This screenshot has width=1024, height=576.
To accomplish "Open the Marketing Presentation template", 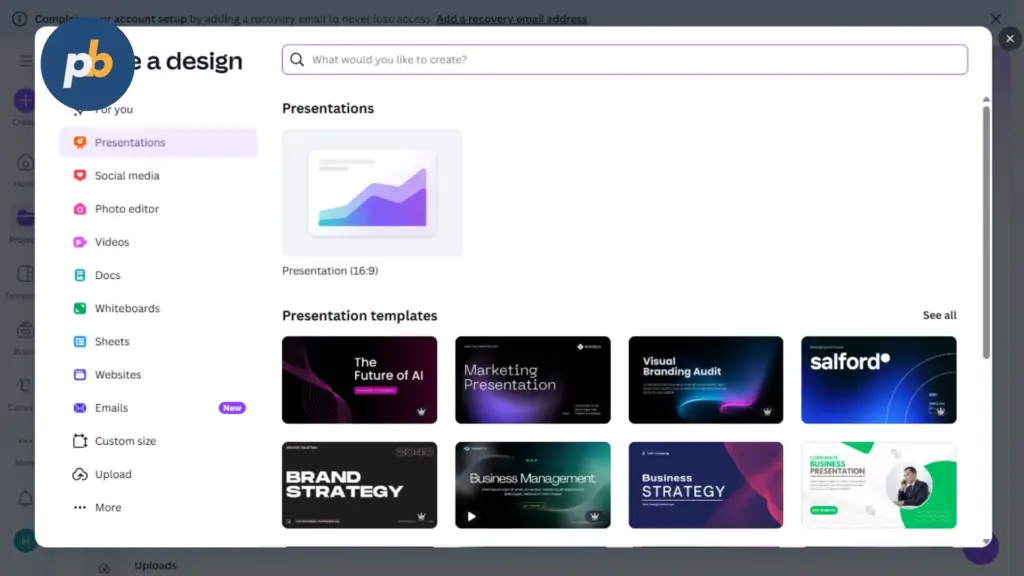I will pyautogui.click(x=533, y=380).
